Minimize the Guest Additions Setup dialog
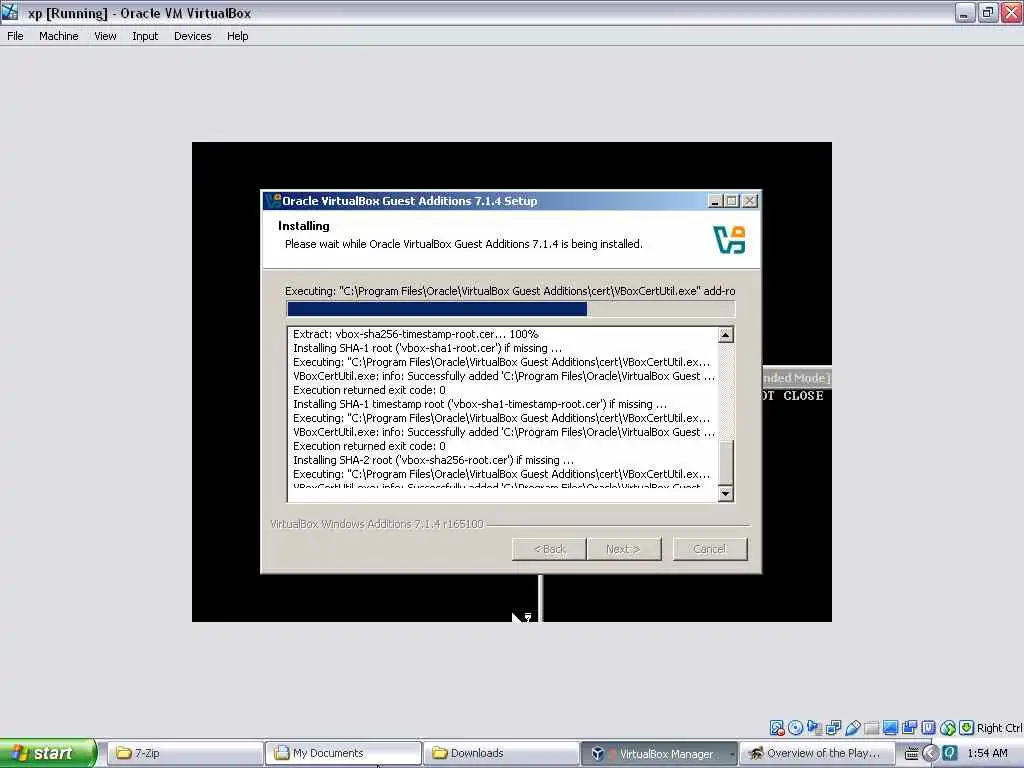The width and height of the screenshot is (1024, 768). click(715, 201)
